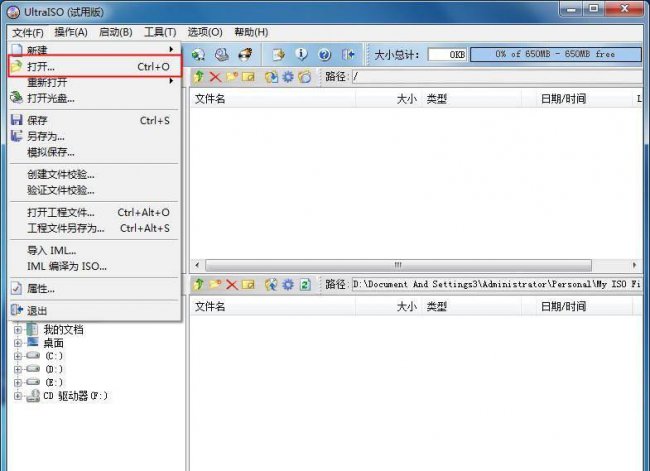Click the right arrow of upper scrollbar

coord(634,265)
